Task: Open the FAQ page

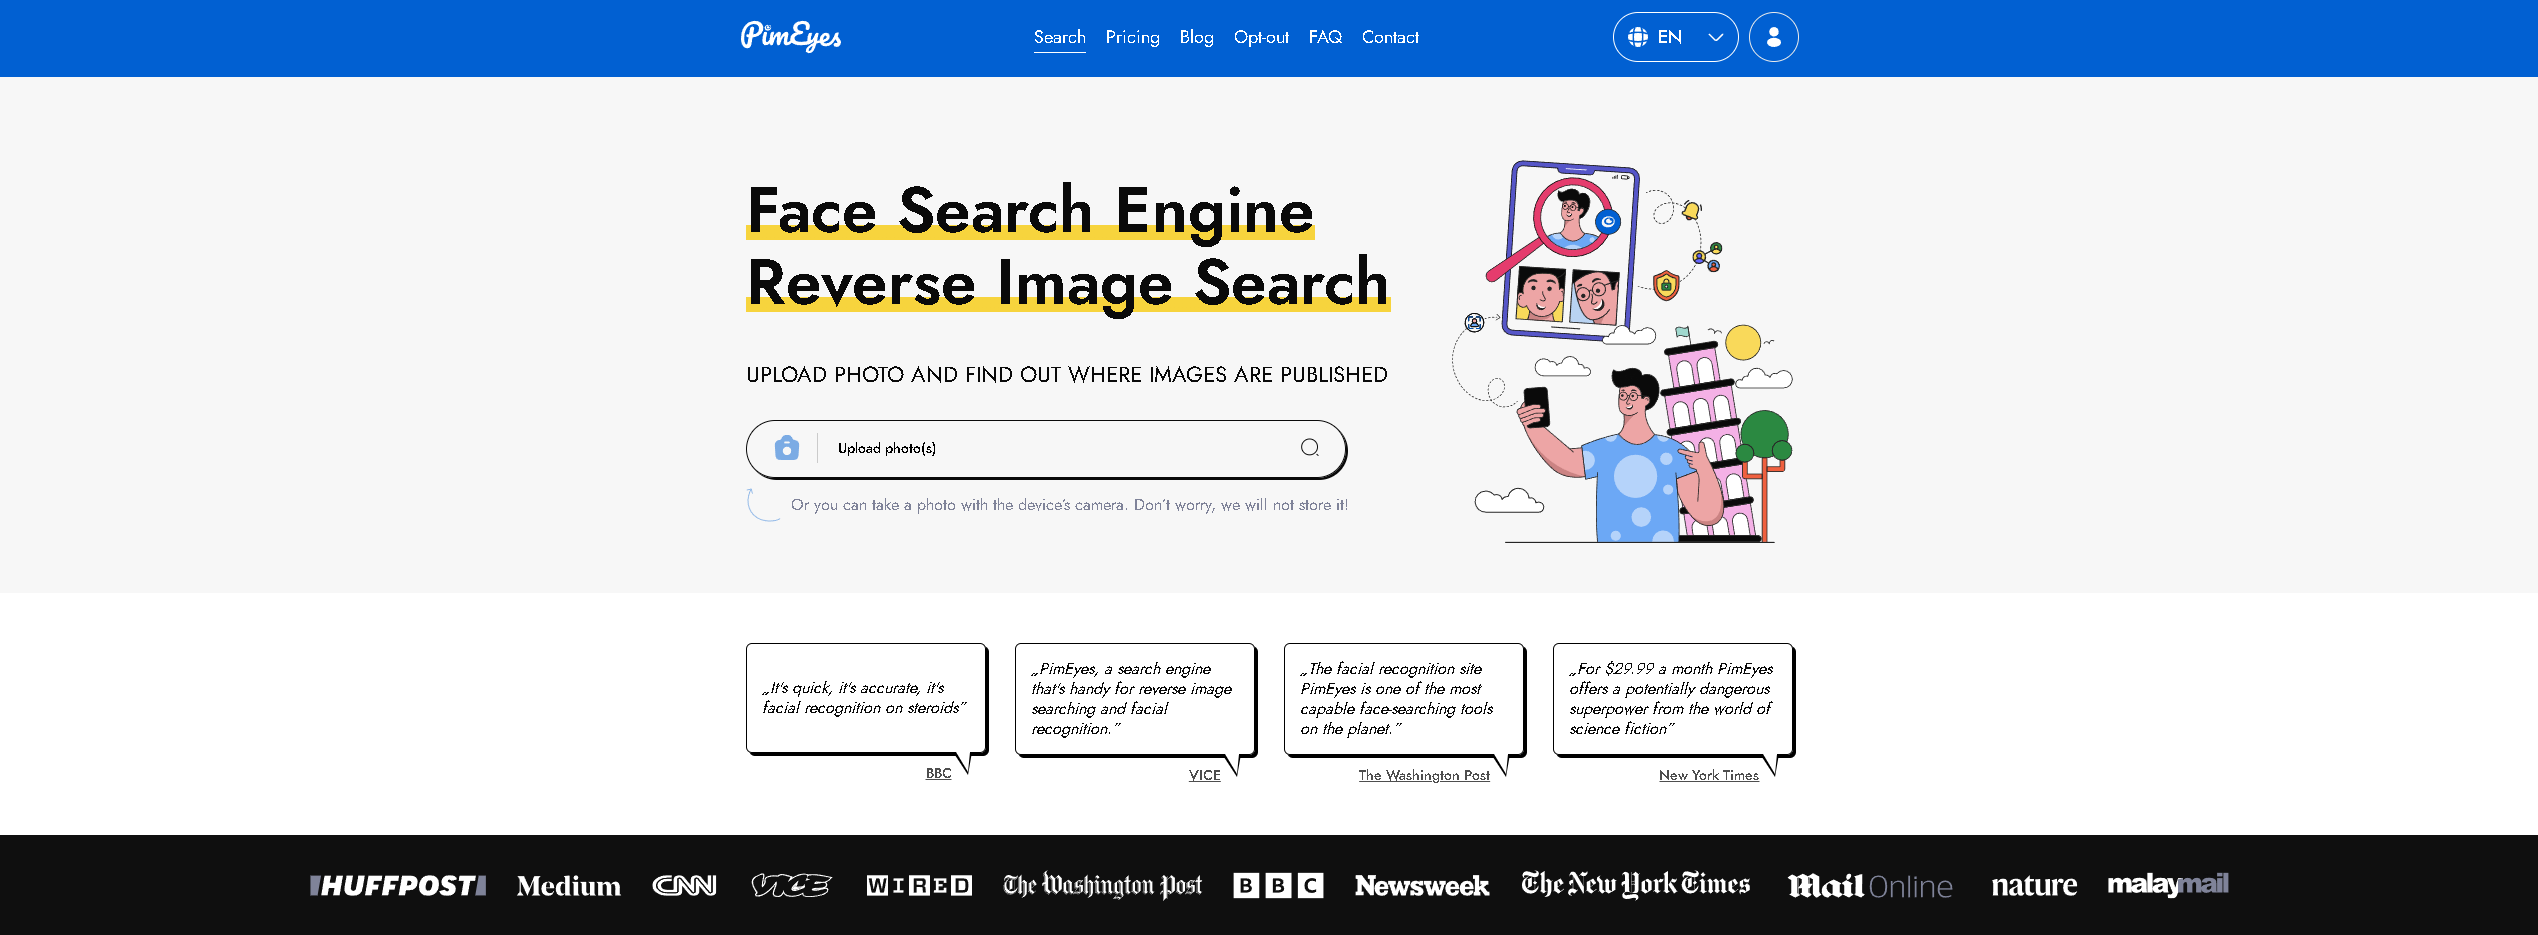Action: point(1325,38)
